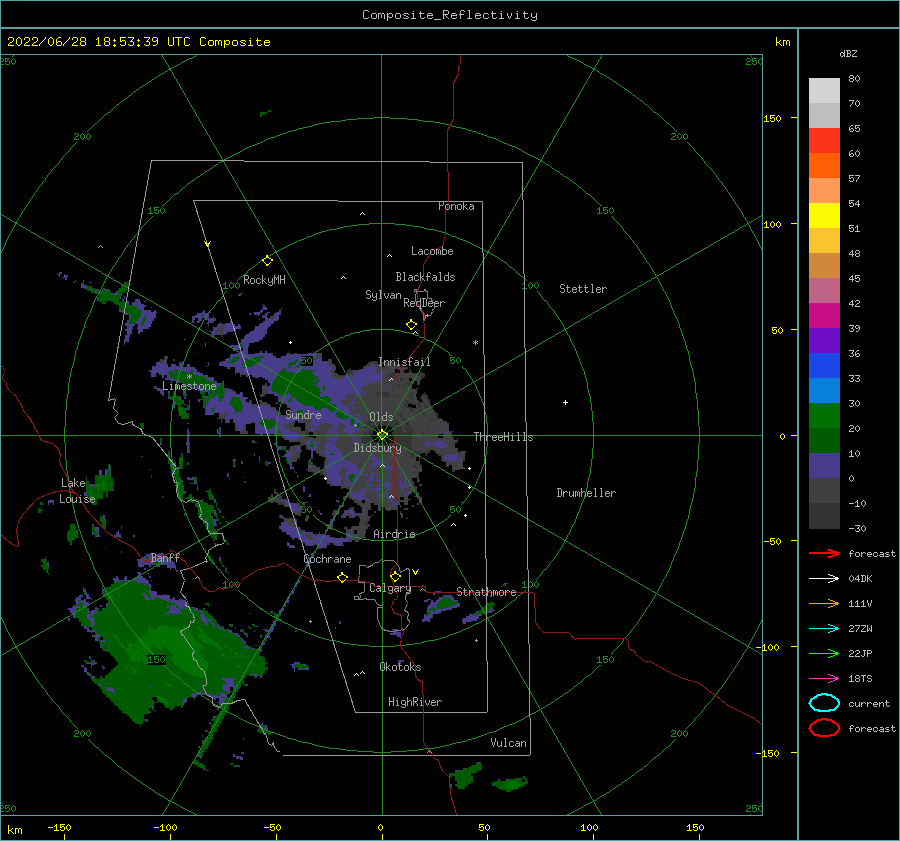Select the bright green 20–30 dBZ swatch
The image size is (900, 841).
pyautogui.click(x=824, y=415)
